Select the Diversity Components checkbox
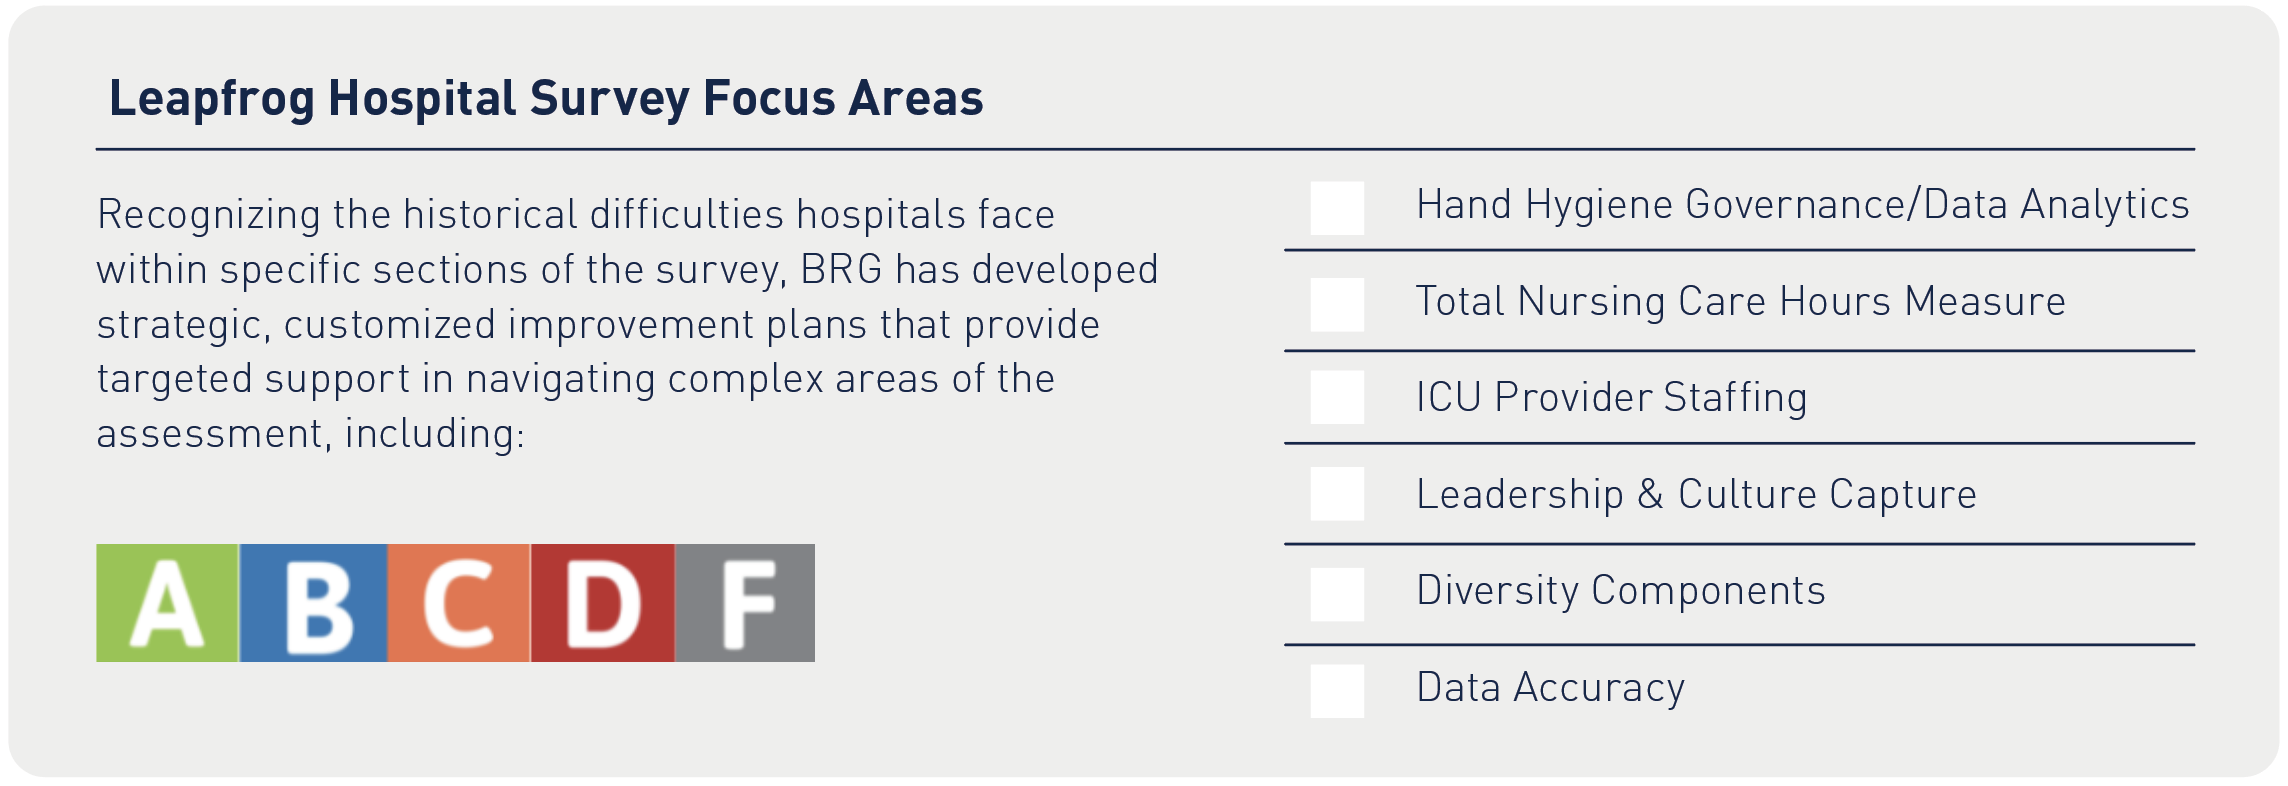2288x786 pixels. (1337, 594)
